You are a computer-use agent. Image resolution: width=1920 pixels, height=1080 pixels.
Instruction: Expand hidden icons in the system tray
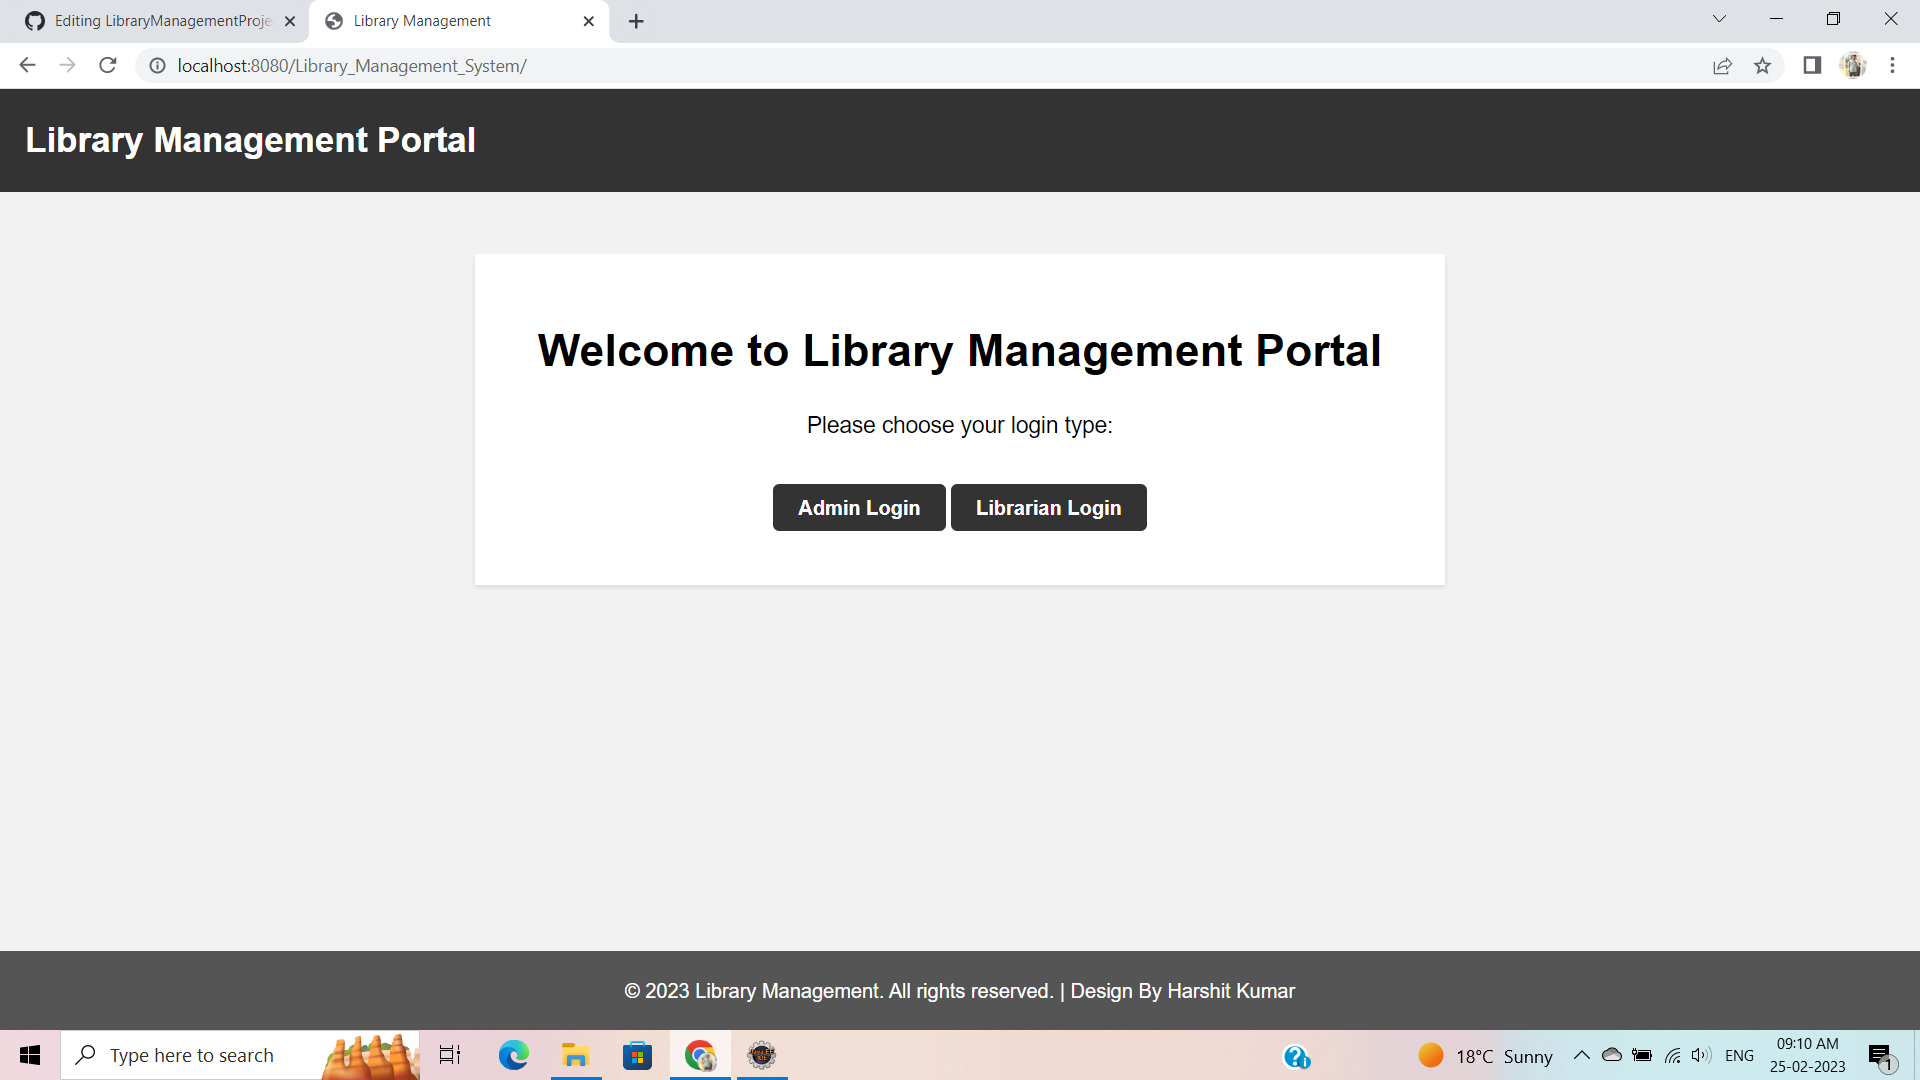(x=1583, y=1055)
